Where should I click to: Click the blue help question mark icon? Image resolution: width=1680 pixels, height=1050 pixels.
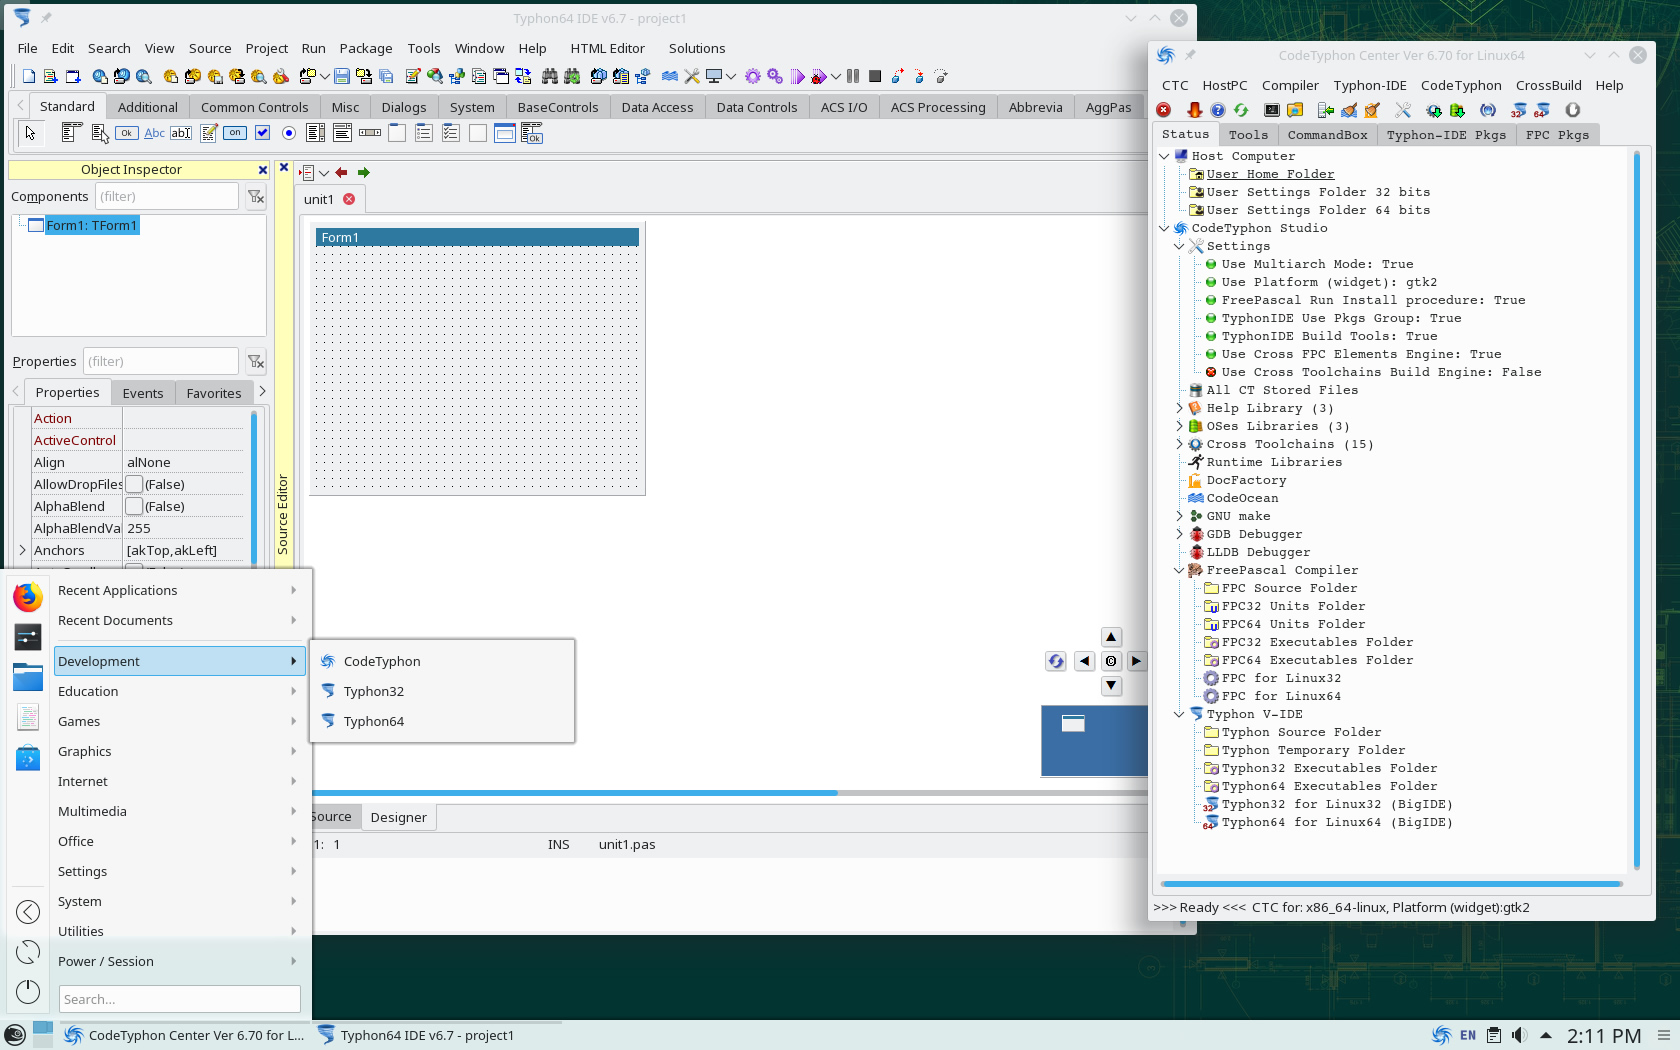point(1218,110)
